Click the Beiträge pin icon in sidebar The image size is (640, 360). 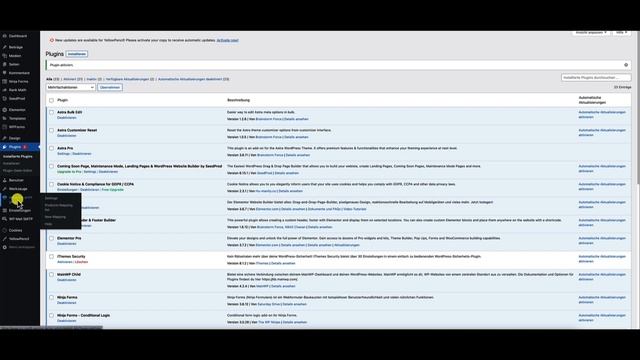[x=4, y=47]
